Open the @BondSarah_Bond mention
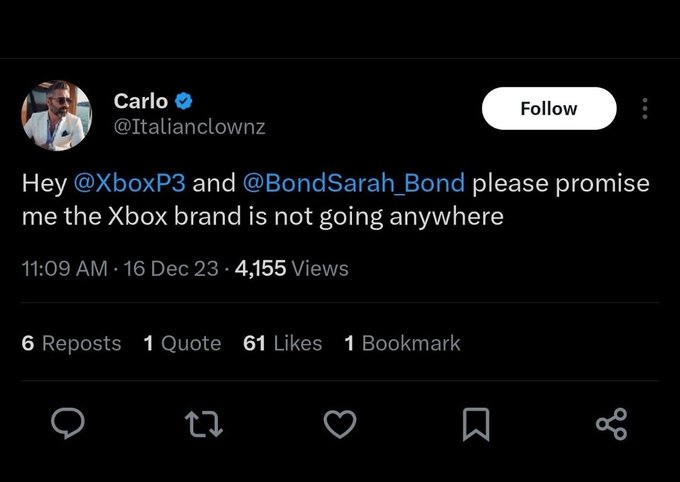 (x=354, y=183)
